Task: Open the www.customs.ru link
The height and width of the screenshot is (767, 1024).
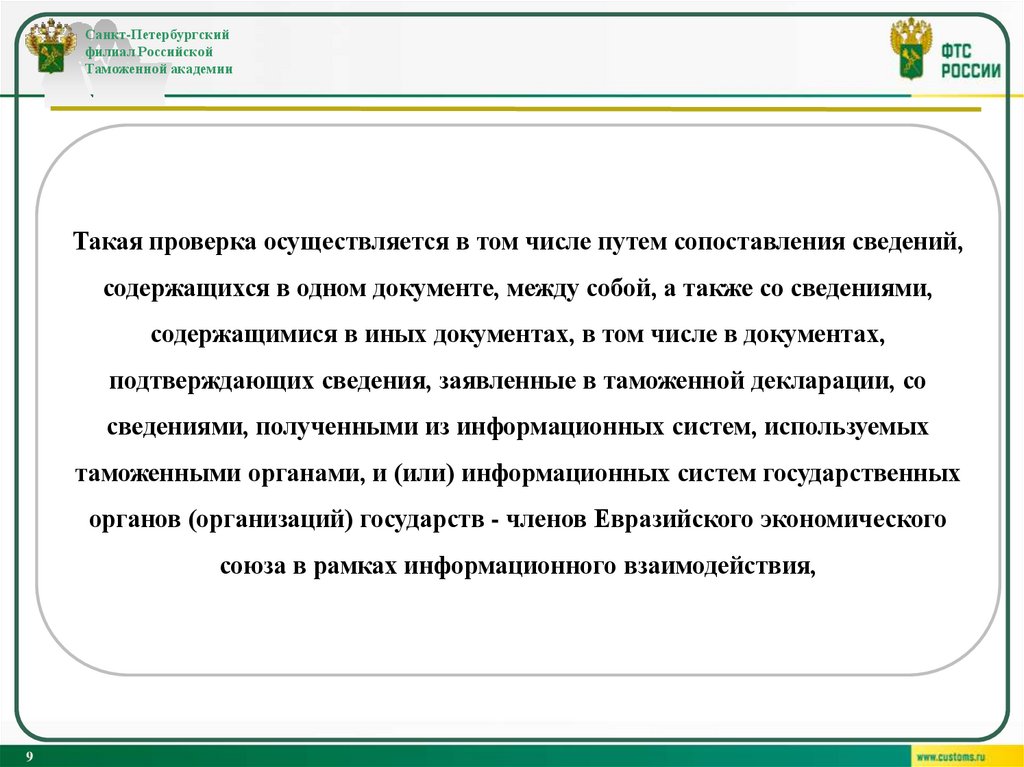Action: 950,757
